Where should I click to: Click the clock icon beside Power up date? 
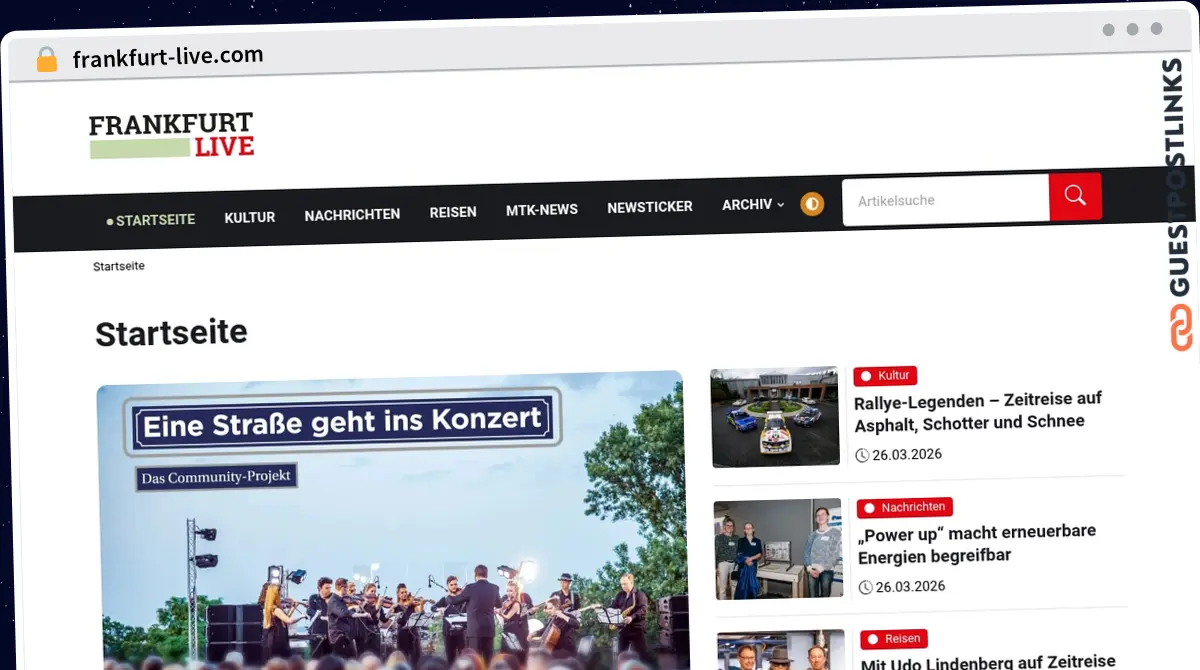866,587
